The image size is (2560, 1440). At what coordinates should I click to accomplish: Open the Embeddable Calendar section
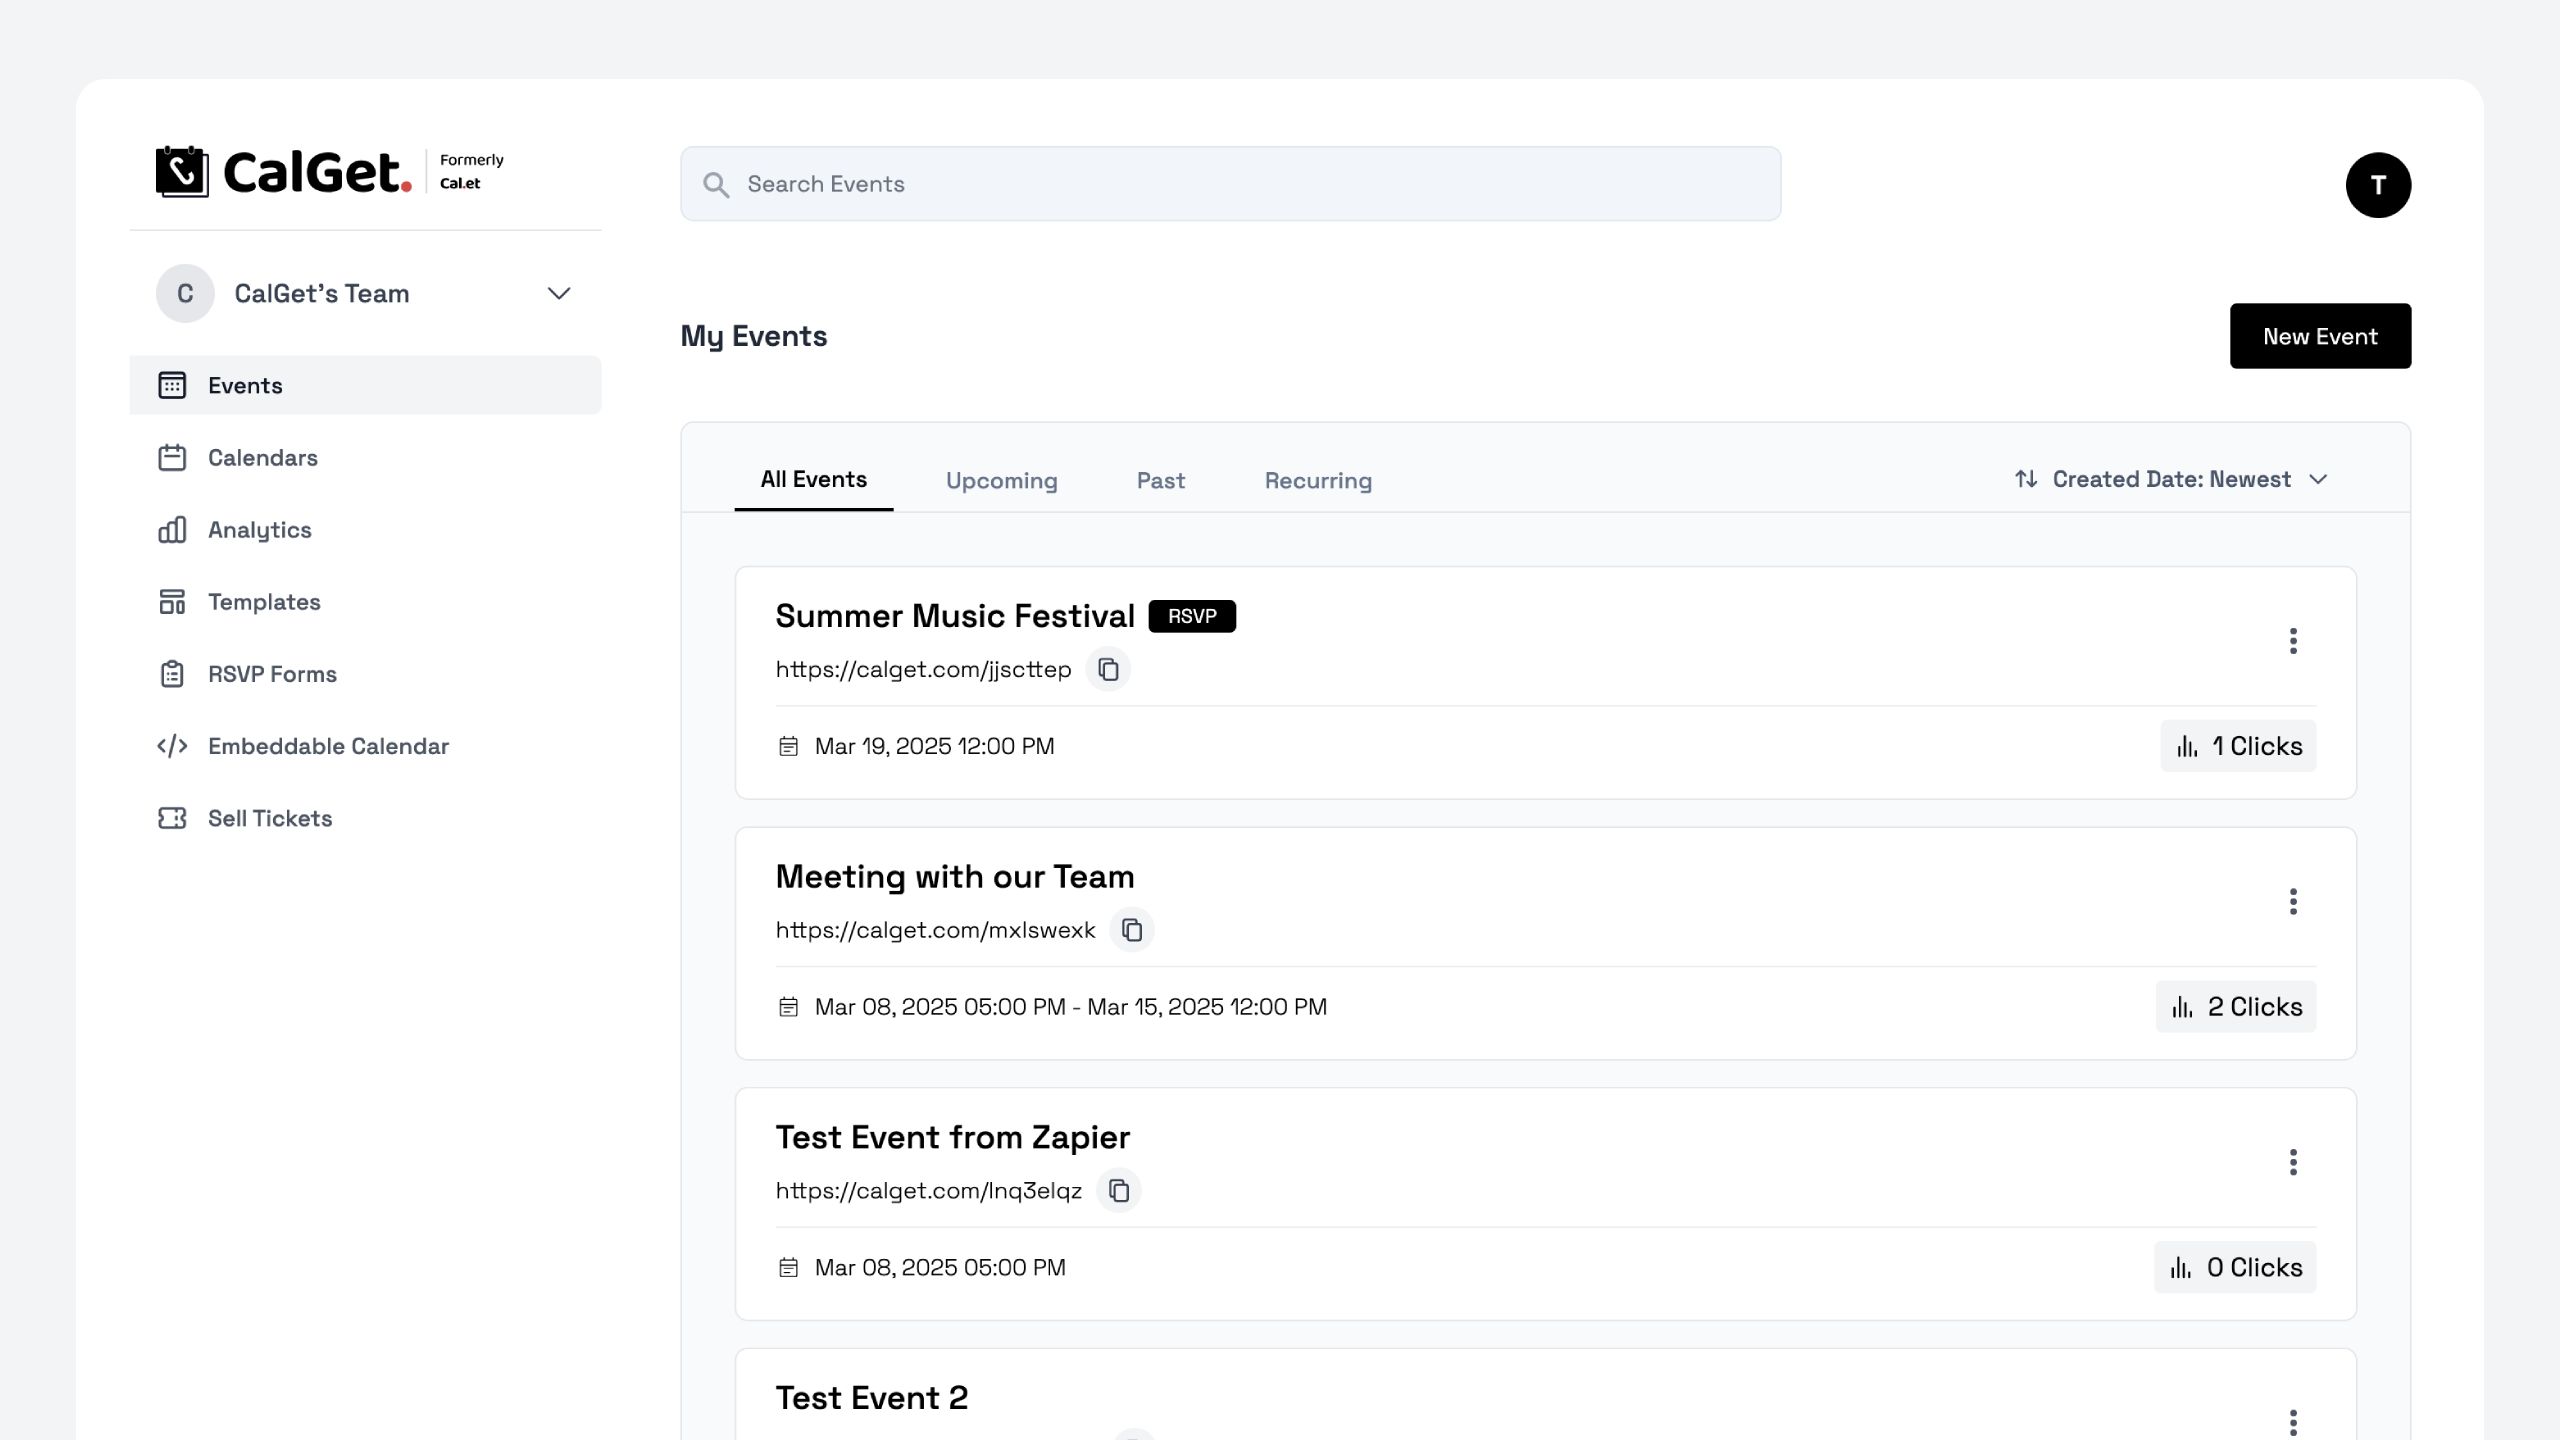coord(328,745)
